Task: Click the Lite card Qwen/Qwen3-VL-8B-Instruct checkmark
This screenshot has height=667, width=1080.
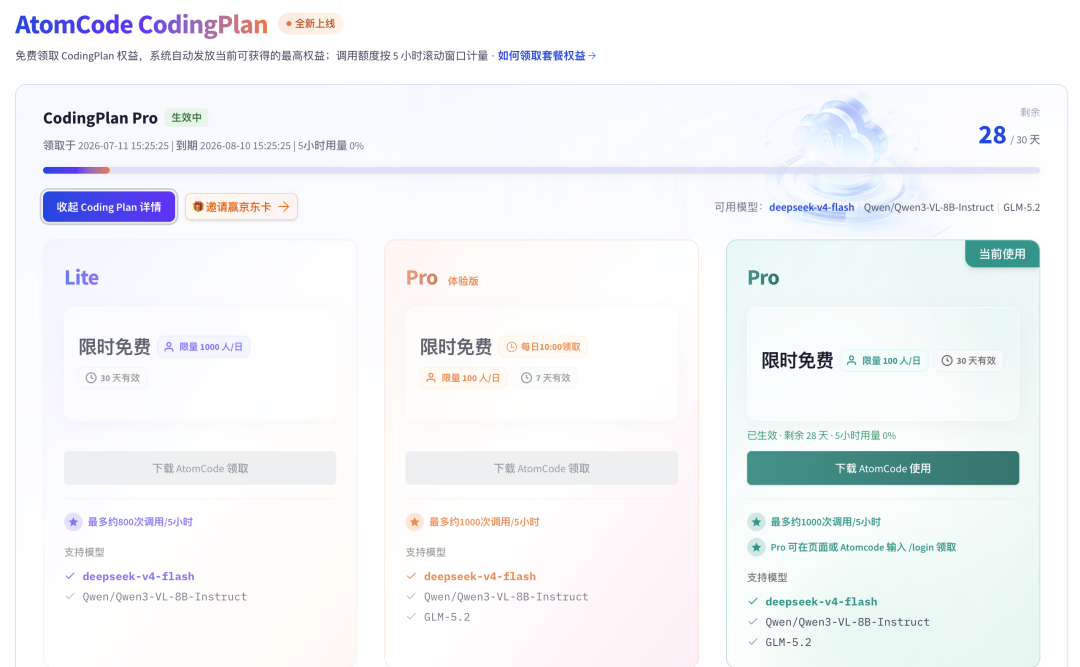Action: tap(70, 597)
